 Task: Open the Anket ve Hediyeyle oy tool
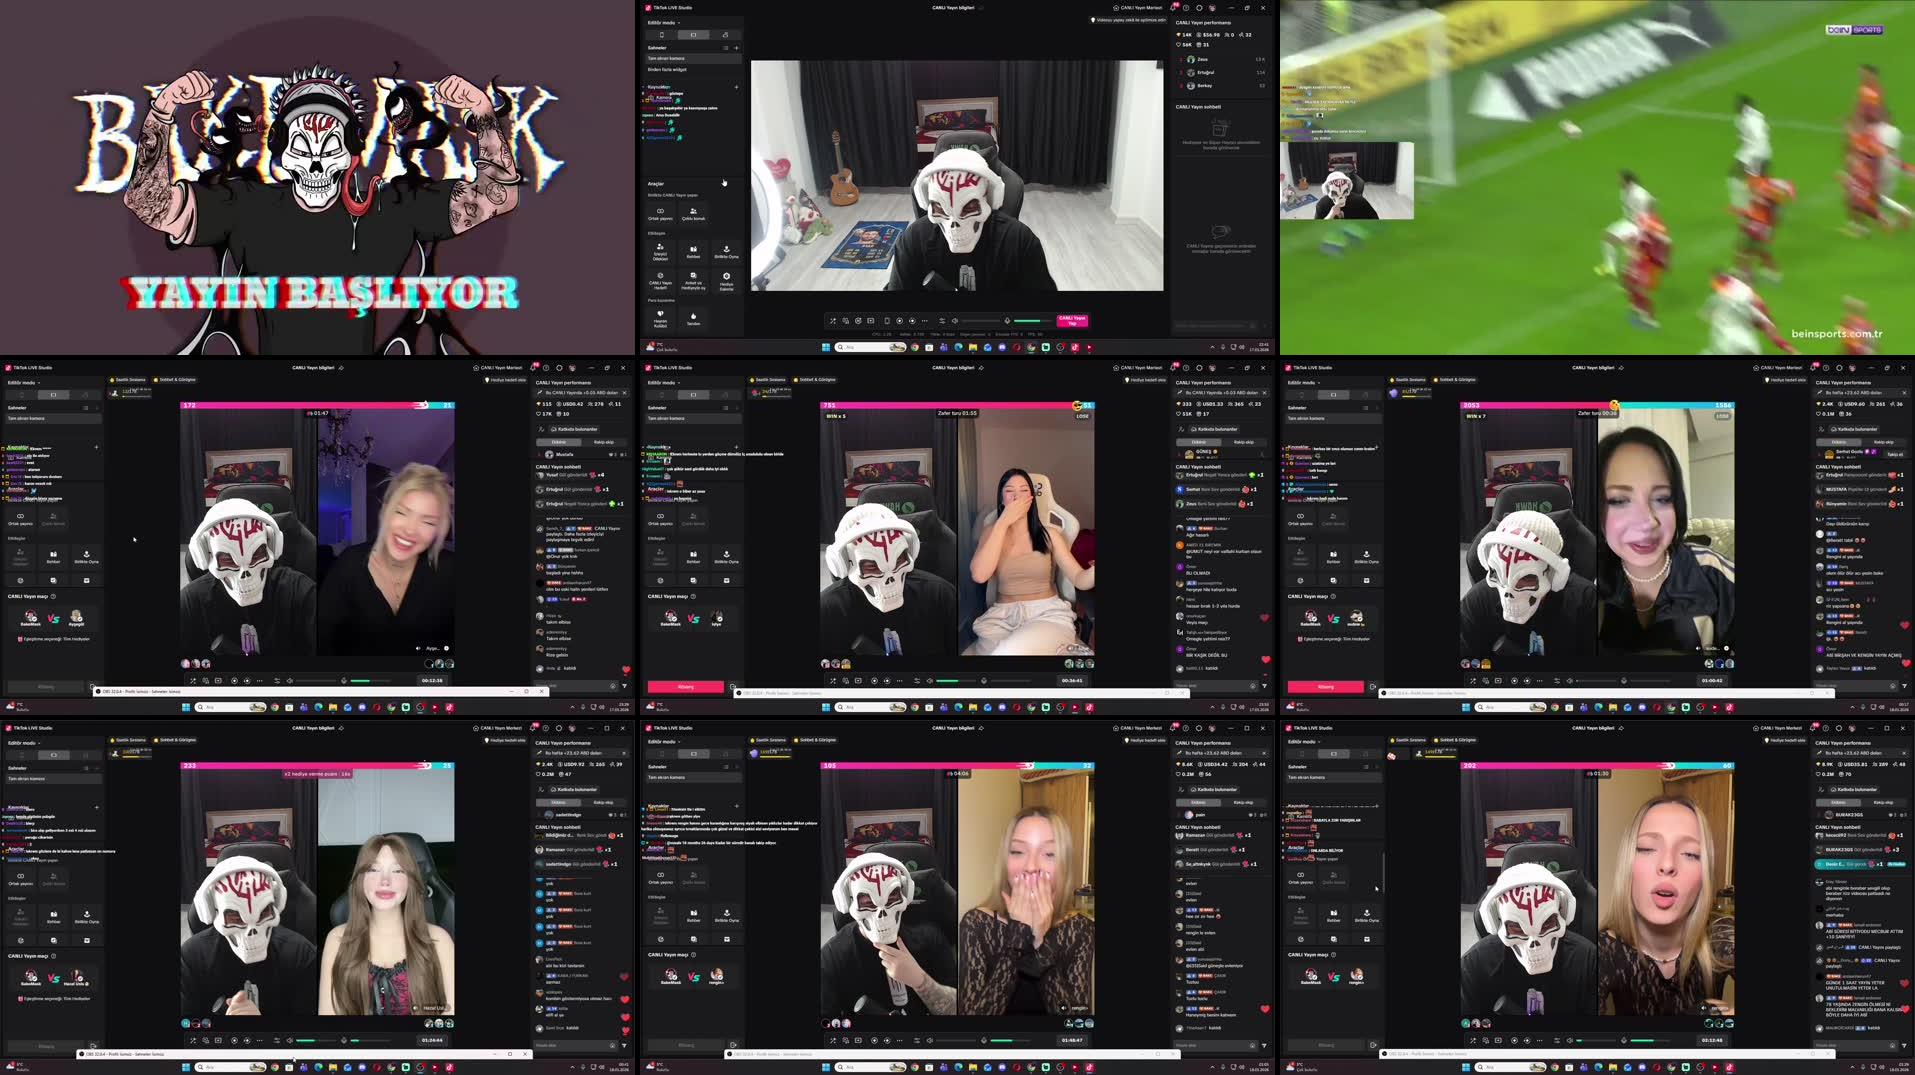693,284
